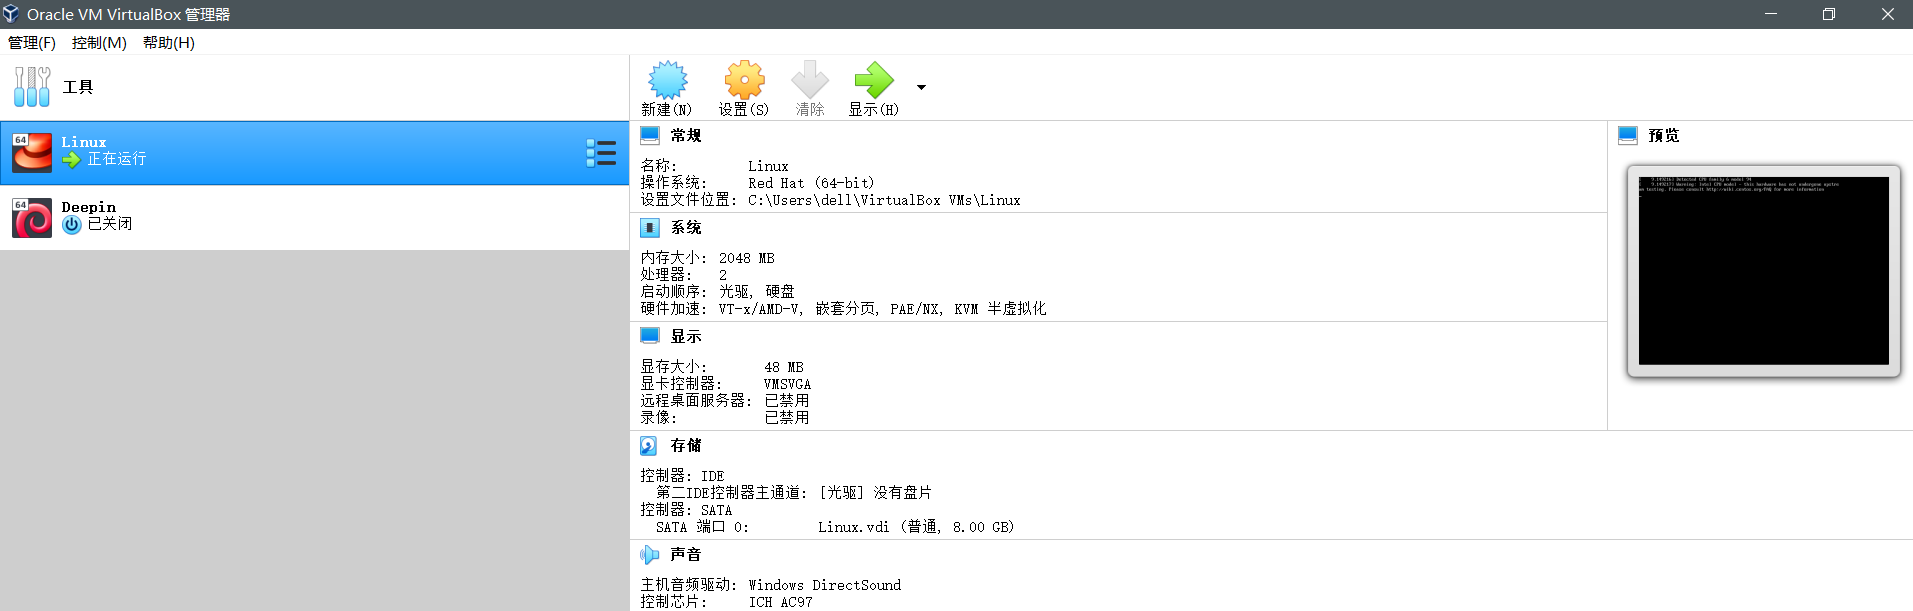Expand the Show button dropdown arrow

pyautogui.click(x=921, y=87)
